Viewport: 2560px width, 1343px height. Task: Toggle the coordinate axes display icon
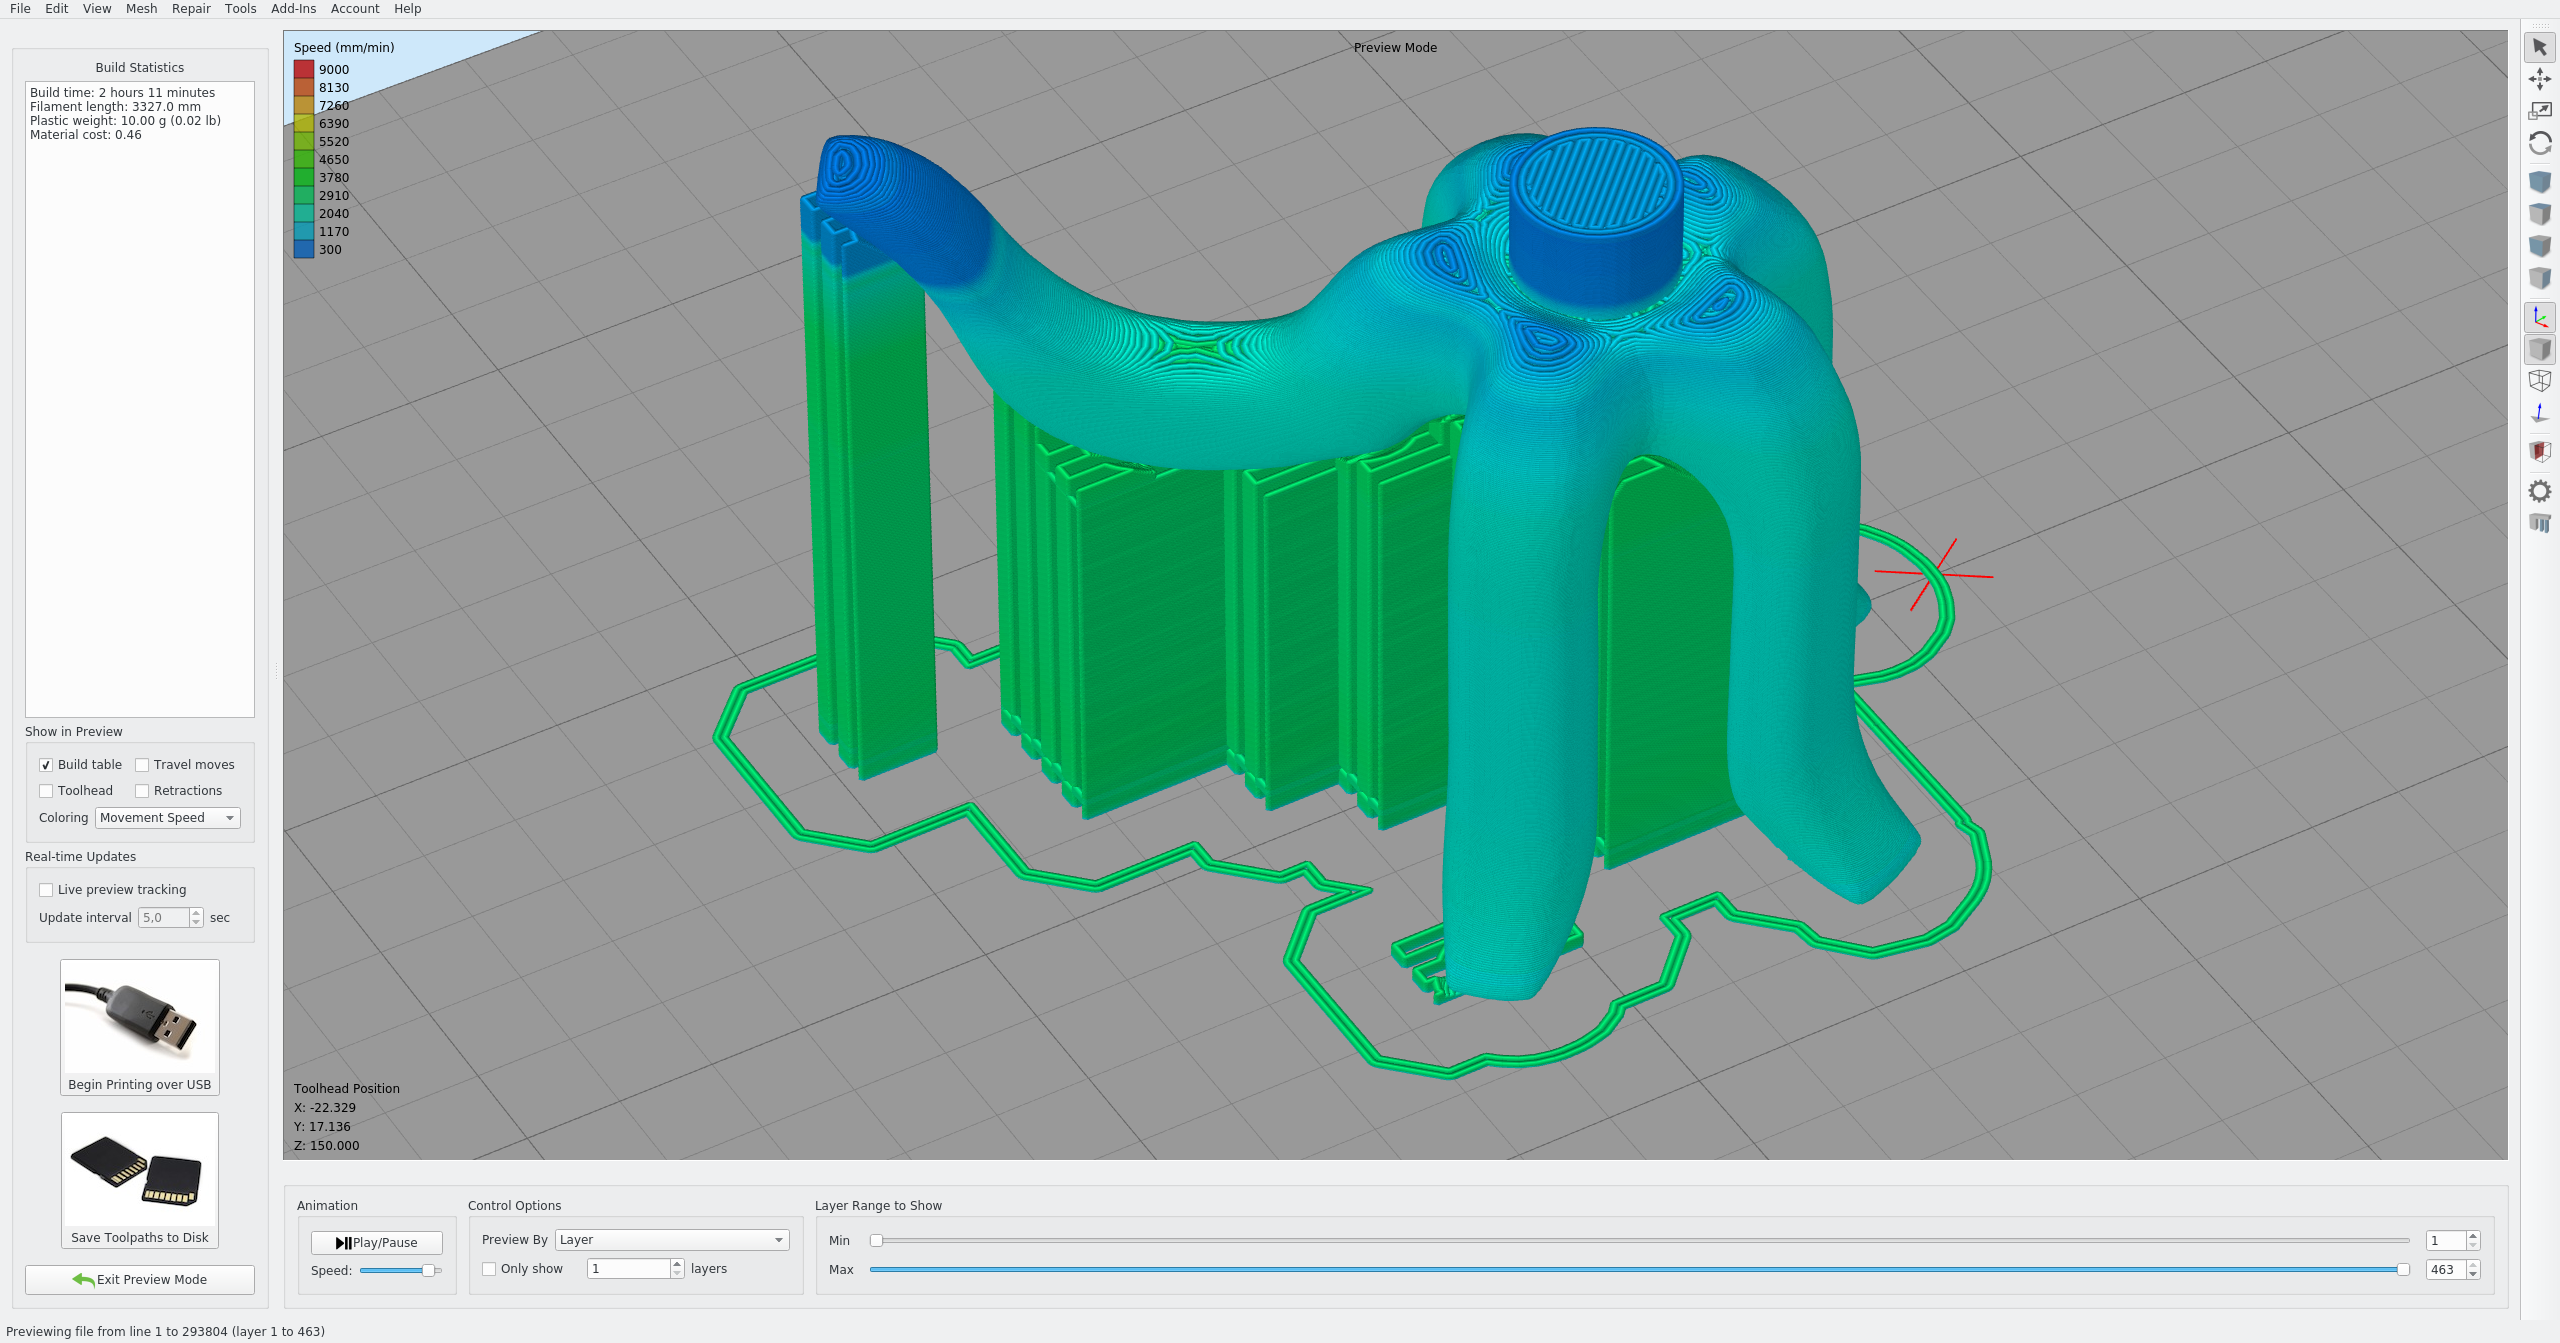(2539, 317)
